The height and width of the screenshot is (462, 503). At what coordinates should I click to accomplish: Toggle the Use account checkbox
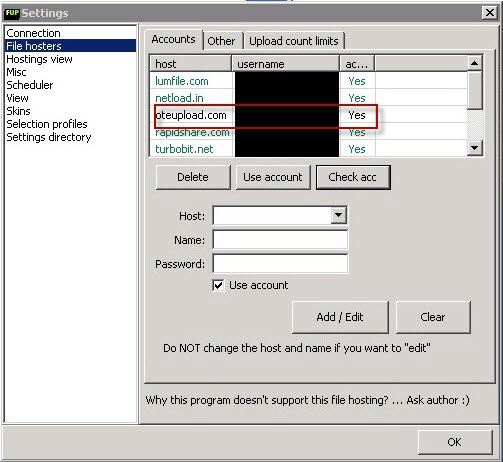pyautogui.click(x=218, y=285)
